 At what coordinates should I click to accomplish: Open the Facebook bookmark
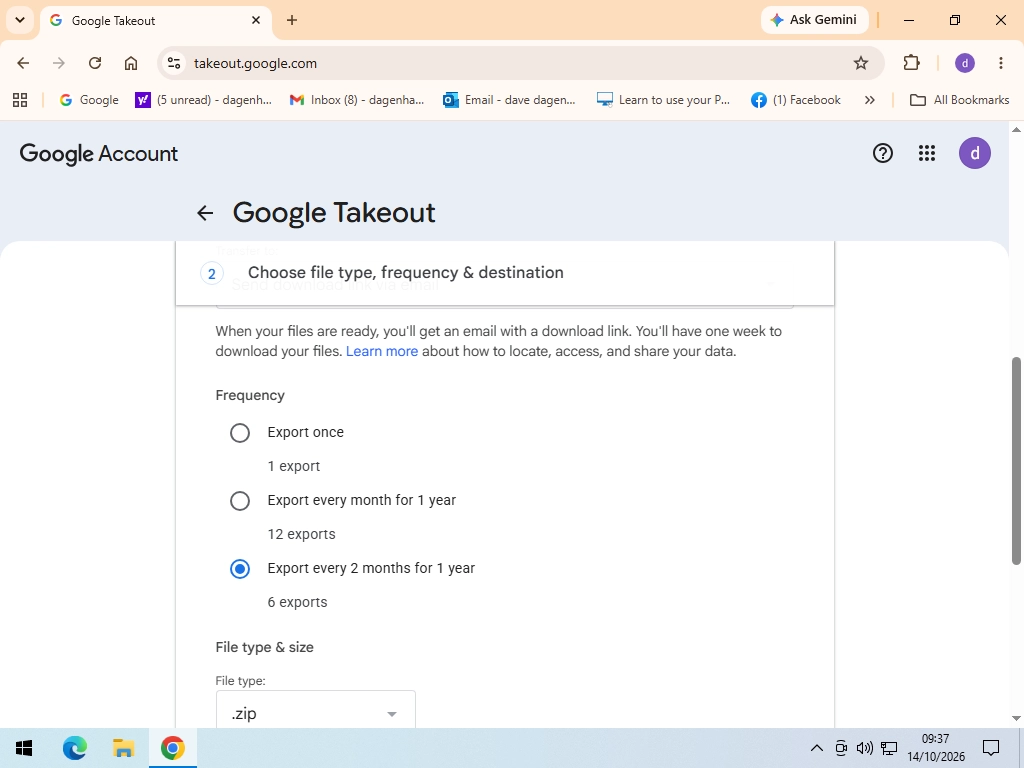(x=795, y=100)
